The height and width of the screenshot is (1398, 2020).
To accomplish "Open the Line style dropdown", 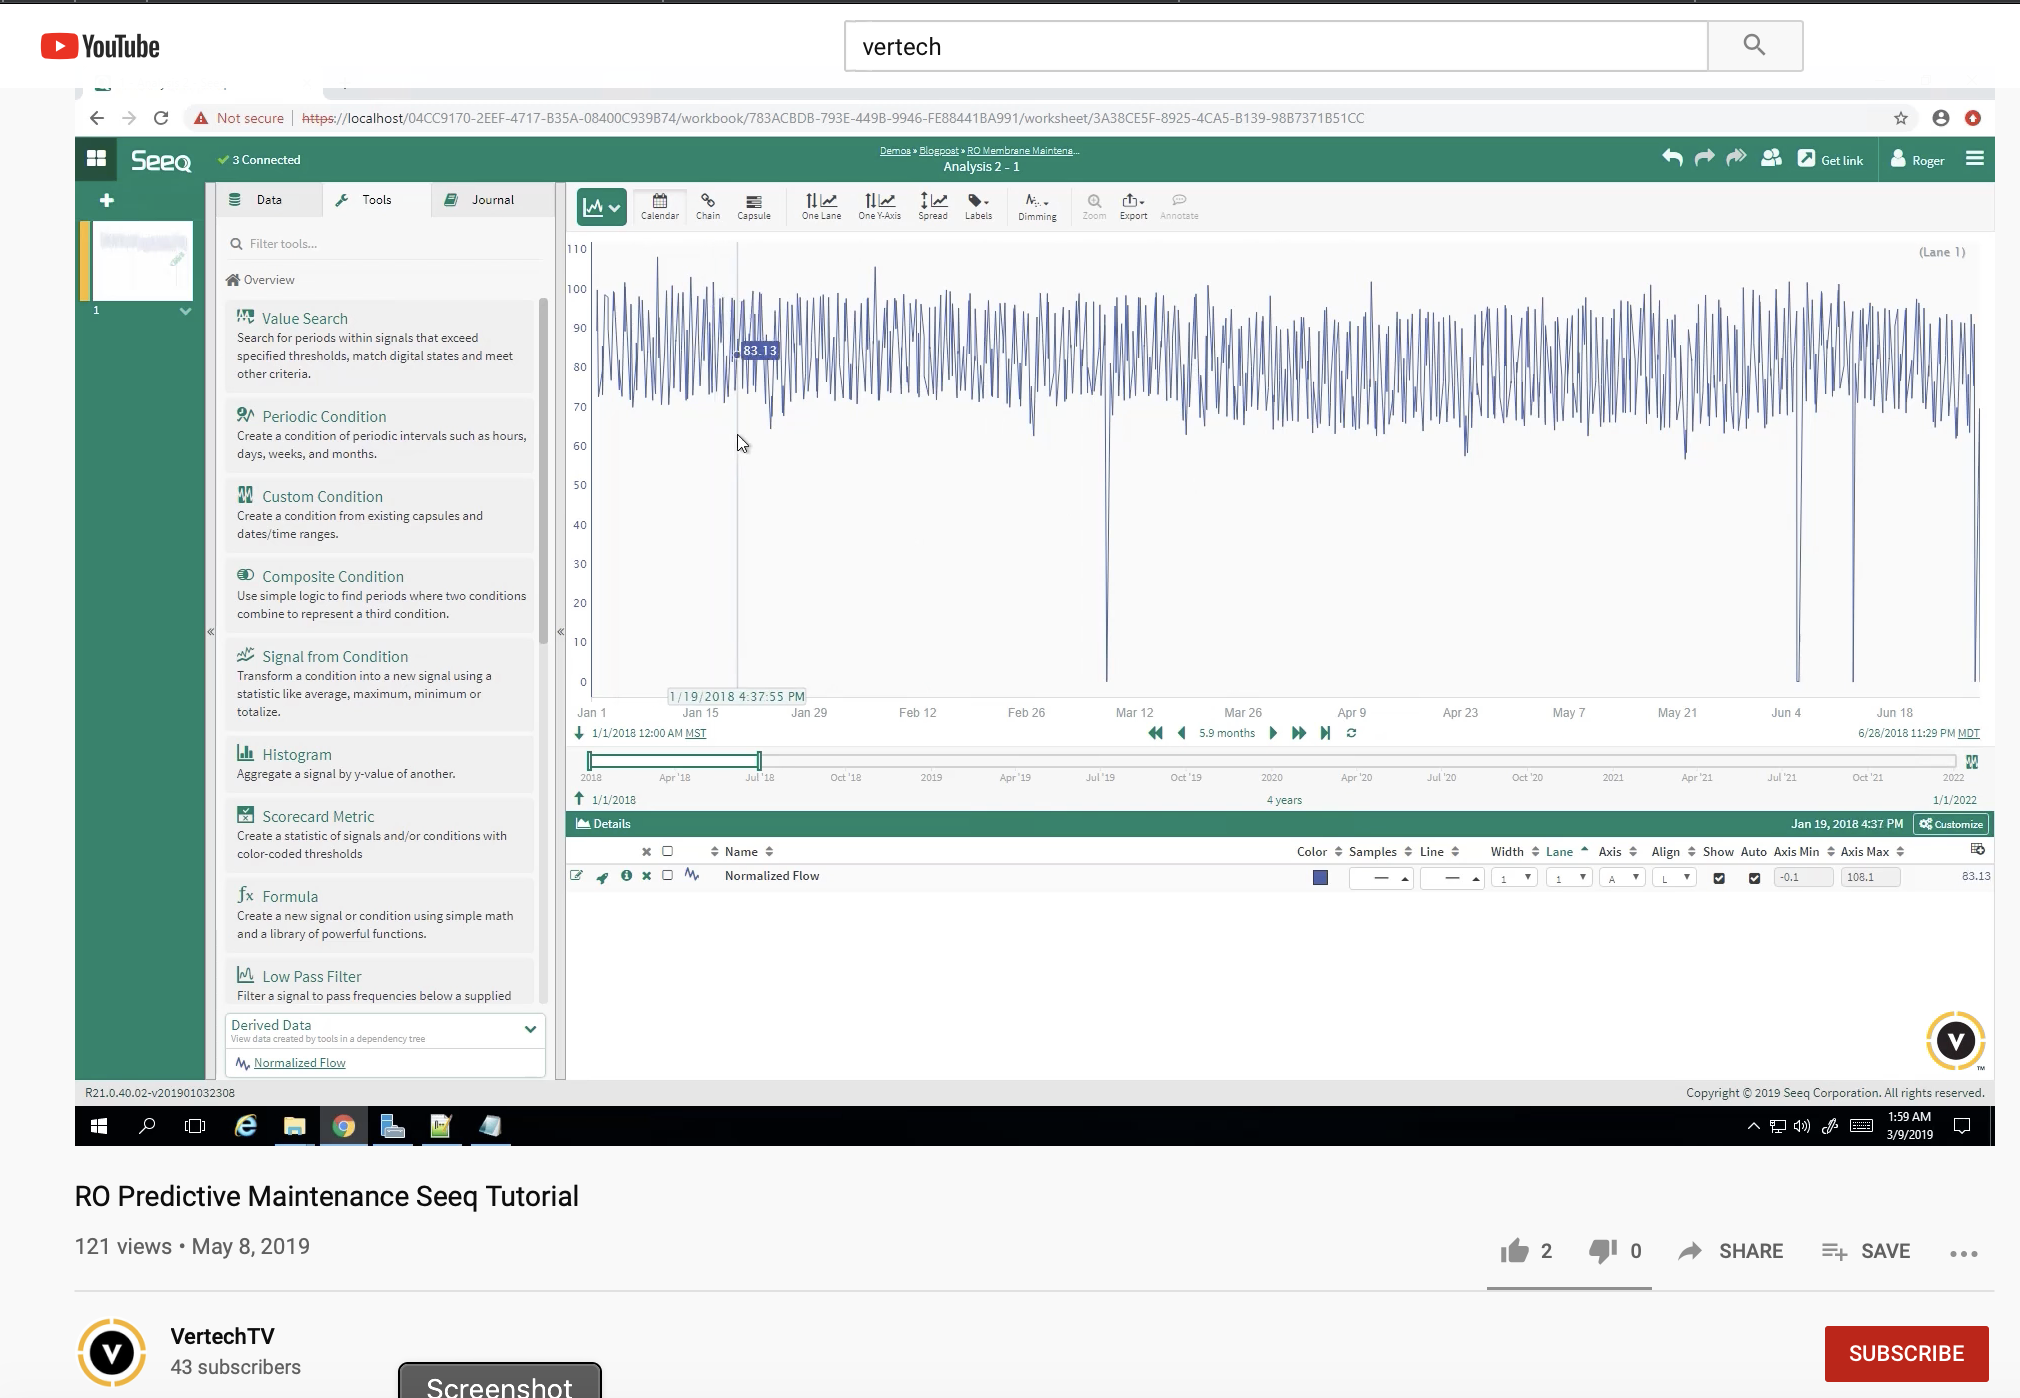I will tap(1452, 878).
